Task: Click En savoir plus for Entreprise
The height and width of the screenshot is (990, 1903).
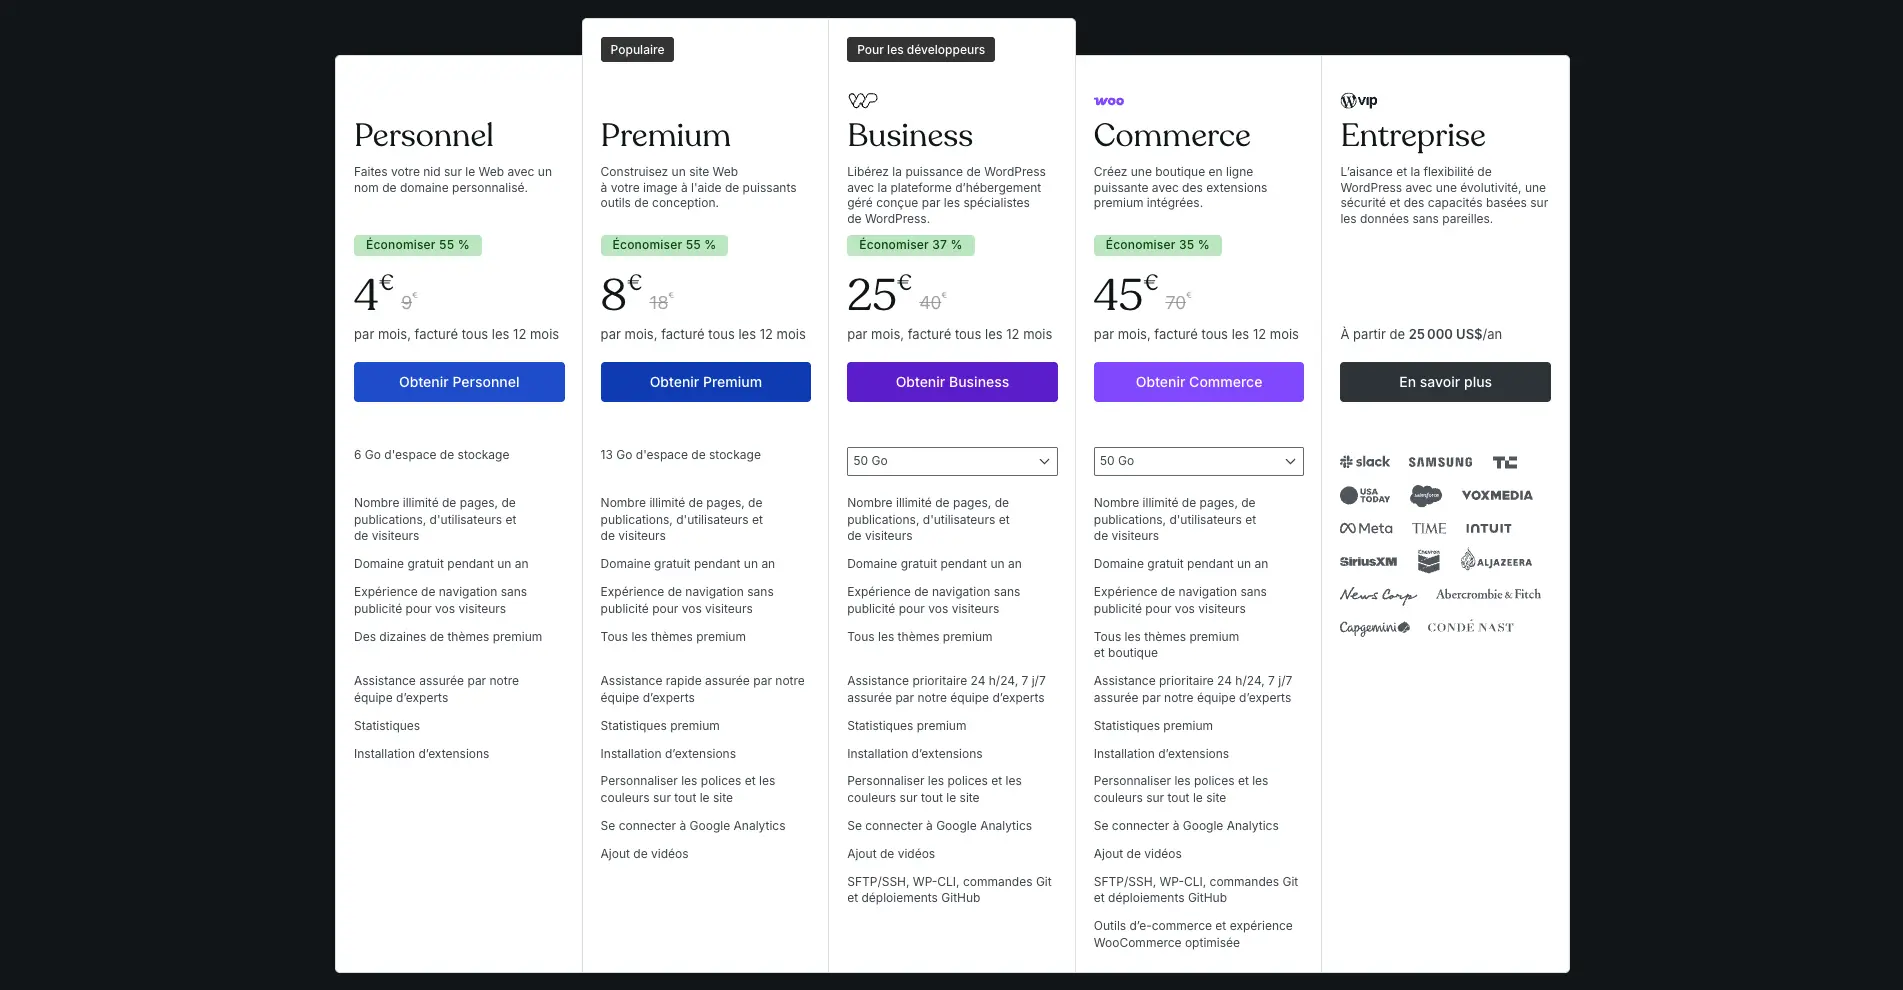Action: [x=1444, y=381]
